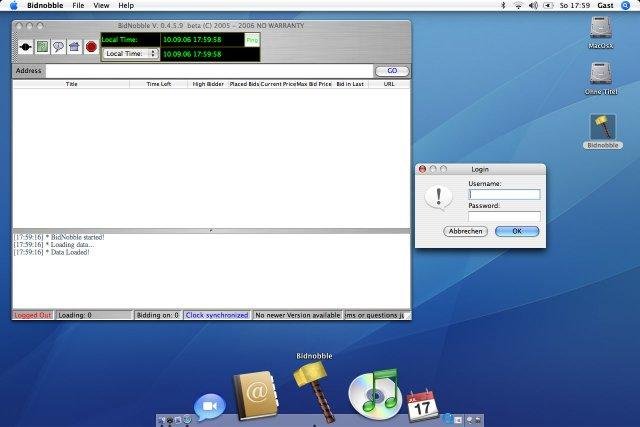The image size is (640, 427).
Task: Click the Wi-Fi AirPort menu bar icon
Action: (x=518, y=5)
